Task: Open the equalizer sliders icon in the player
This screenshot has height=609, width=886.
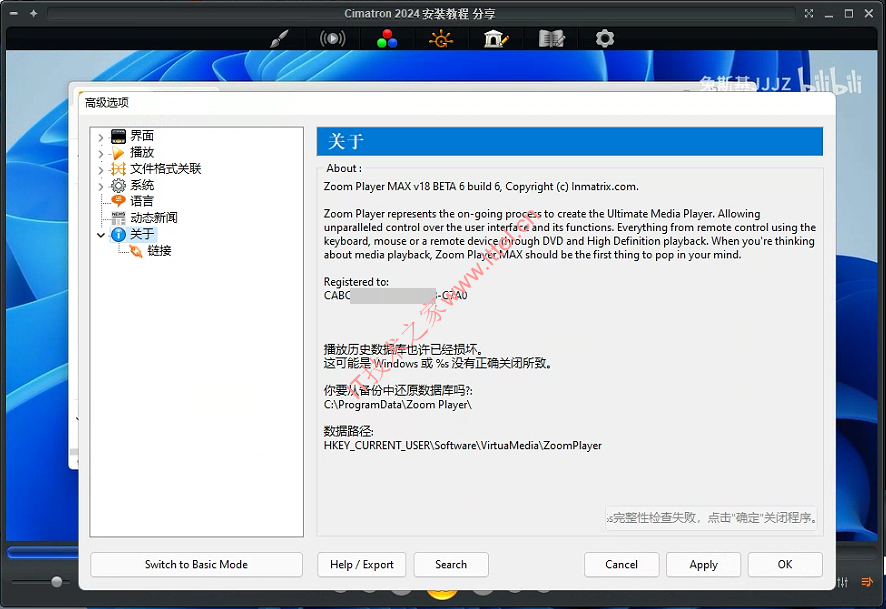Action: point(842,582)
